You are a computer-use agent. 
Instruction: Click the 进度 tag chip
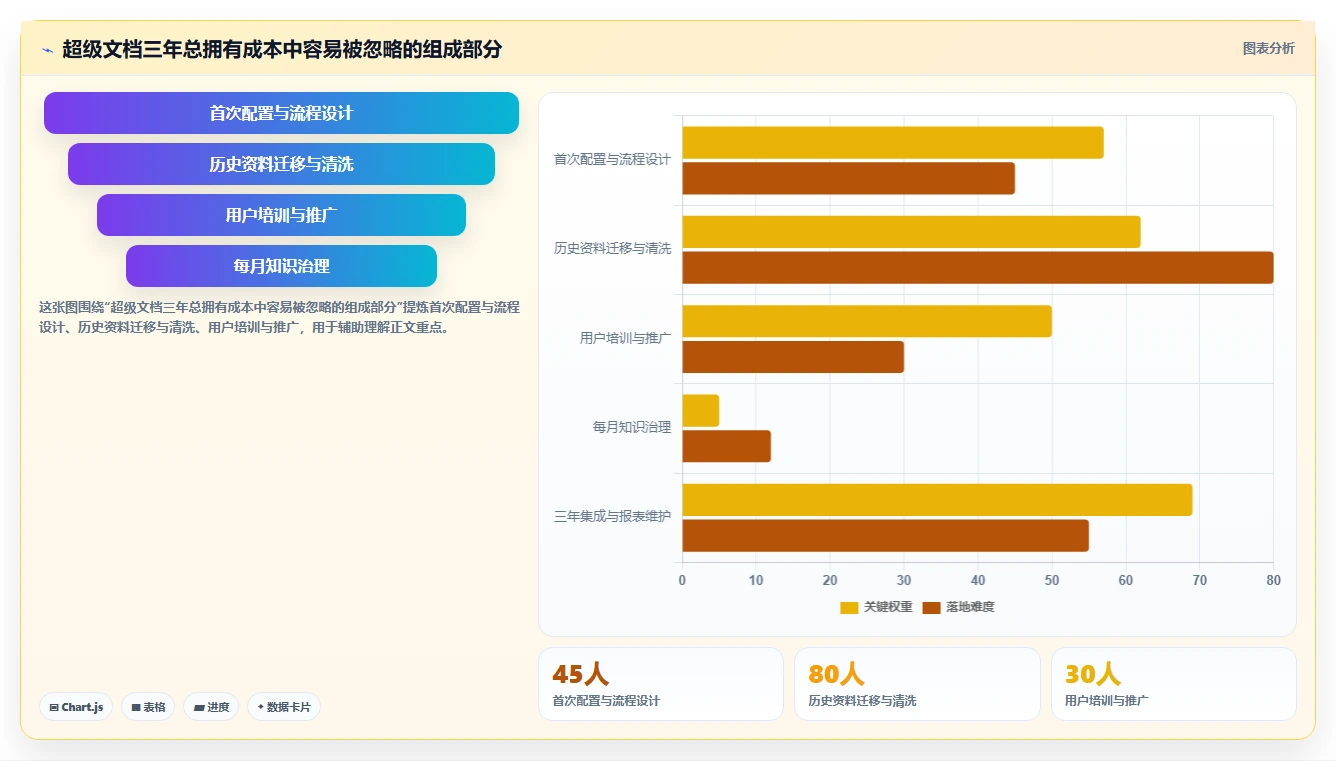click(x=211, y=707)
